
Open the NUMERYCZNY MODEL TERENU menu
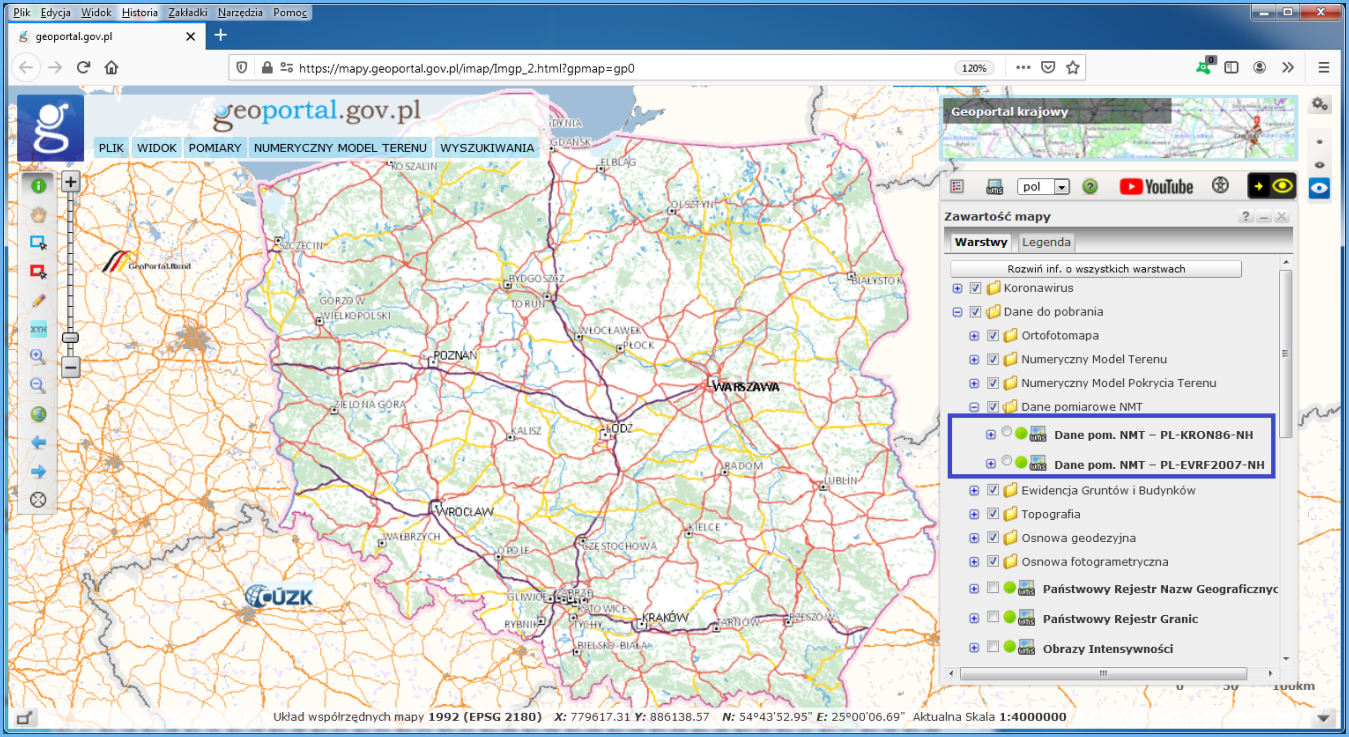pyautogui.click(x=340, y=148)
